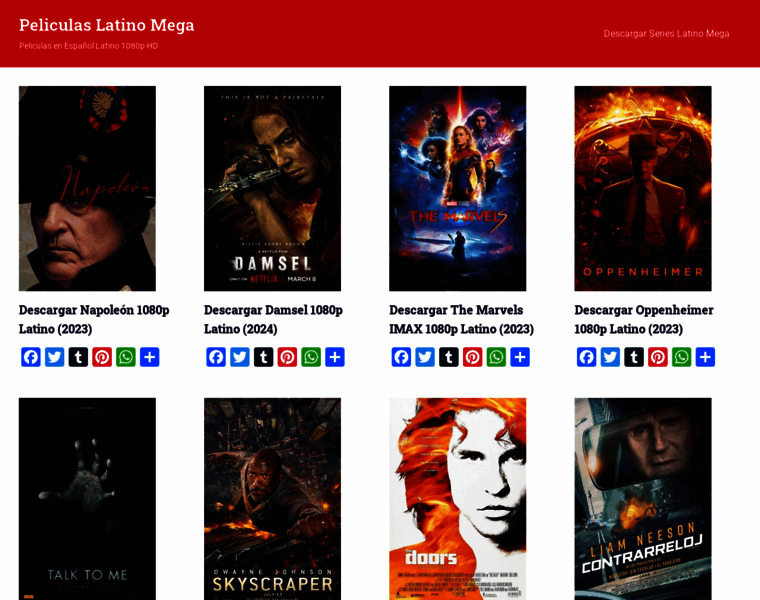
Task: Pin the Oppenheimer post on Pinterest
Action: pos(657,357)
